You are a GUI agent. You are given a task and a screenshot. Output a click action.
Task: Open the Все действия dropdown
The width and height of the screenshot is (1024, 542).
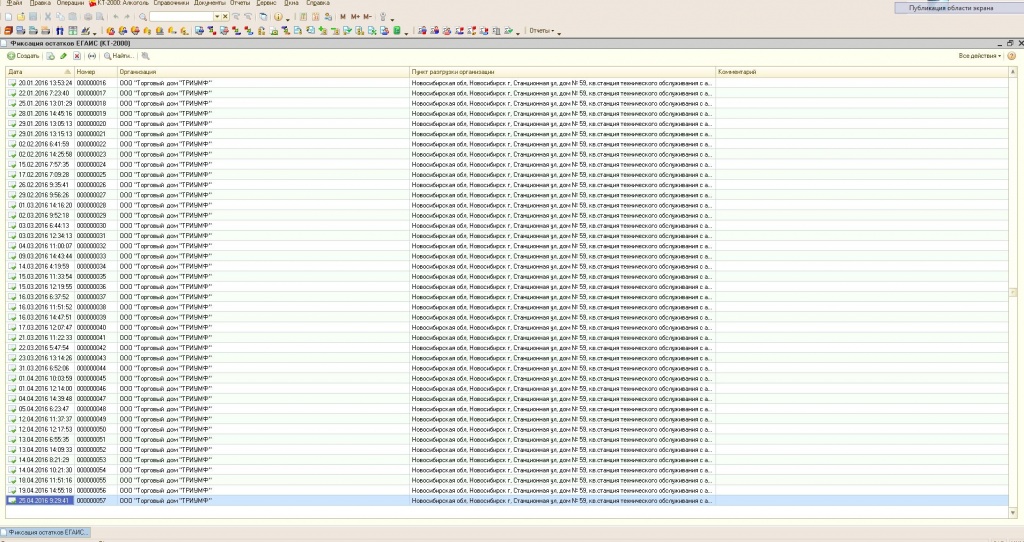980,56
